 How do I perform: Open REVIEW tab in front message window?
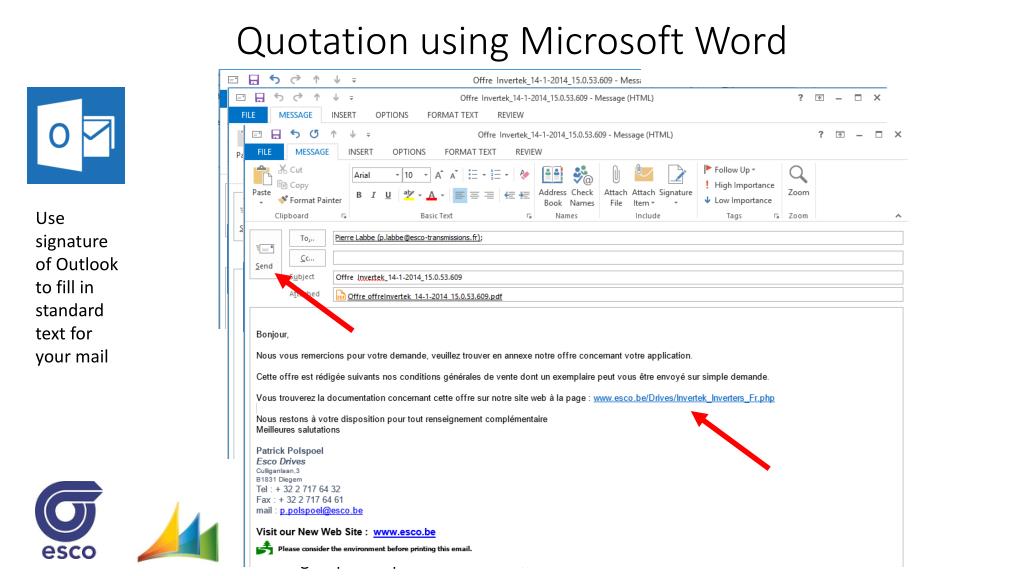click(x=528, y=152)
